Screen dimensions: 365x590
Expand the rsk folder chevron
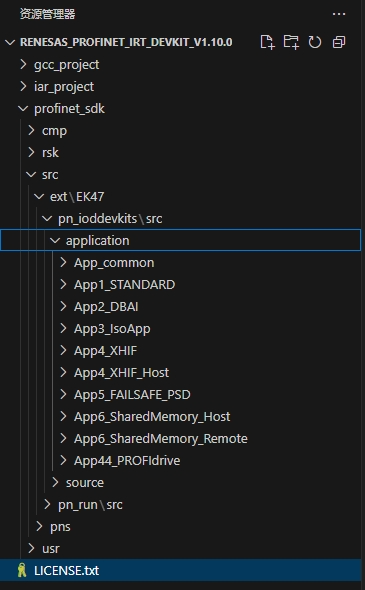tap(31, 152)
